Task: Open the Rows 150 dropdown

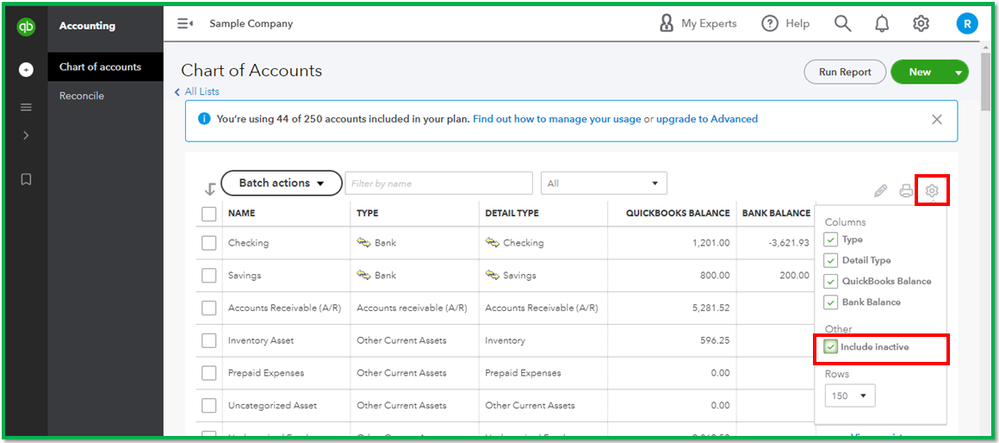Action: tap(850, 396)
